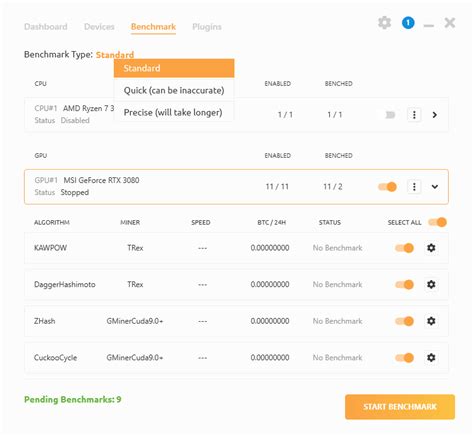
Task: Switch to the Dashboard tab
Action: coord(46,27)
